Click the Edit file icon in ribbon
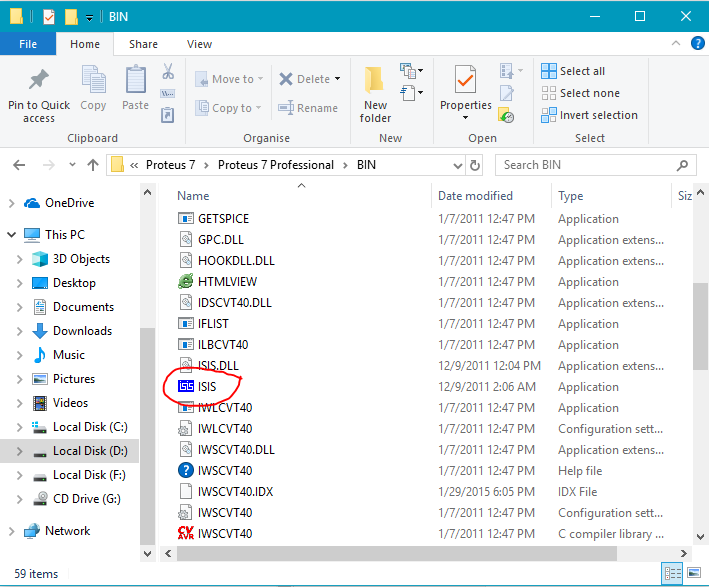This screenshot has width=709, height=587. click(x=506, y=93)
